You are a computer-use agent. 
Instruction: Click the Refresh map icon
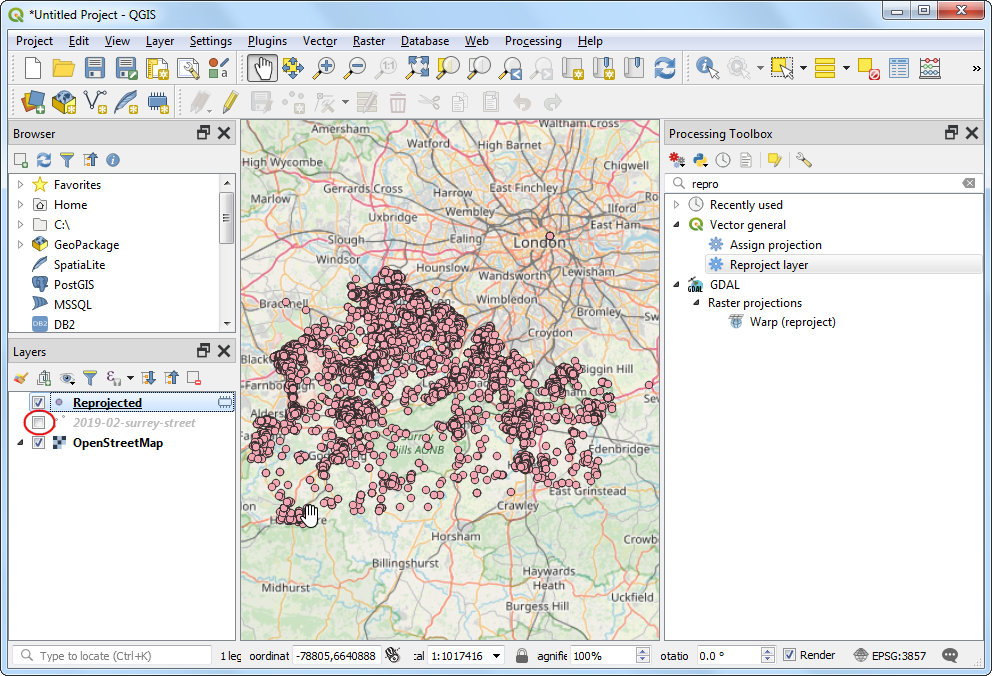click(x=665, y=68)
